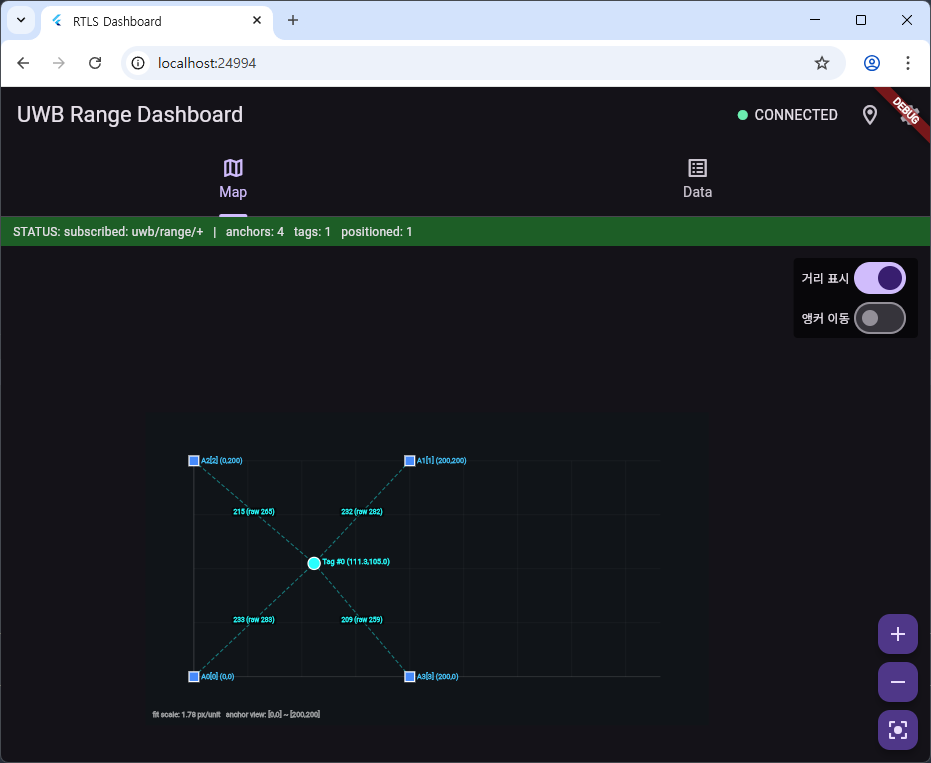Click the Tag #0 cyan circle
Image resolution: width=931 pixels, height=763 pixels.
pyautogui.click(x=314, y=563)
